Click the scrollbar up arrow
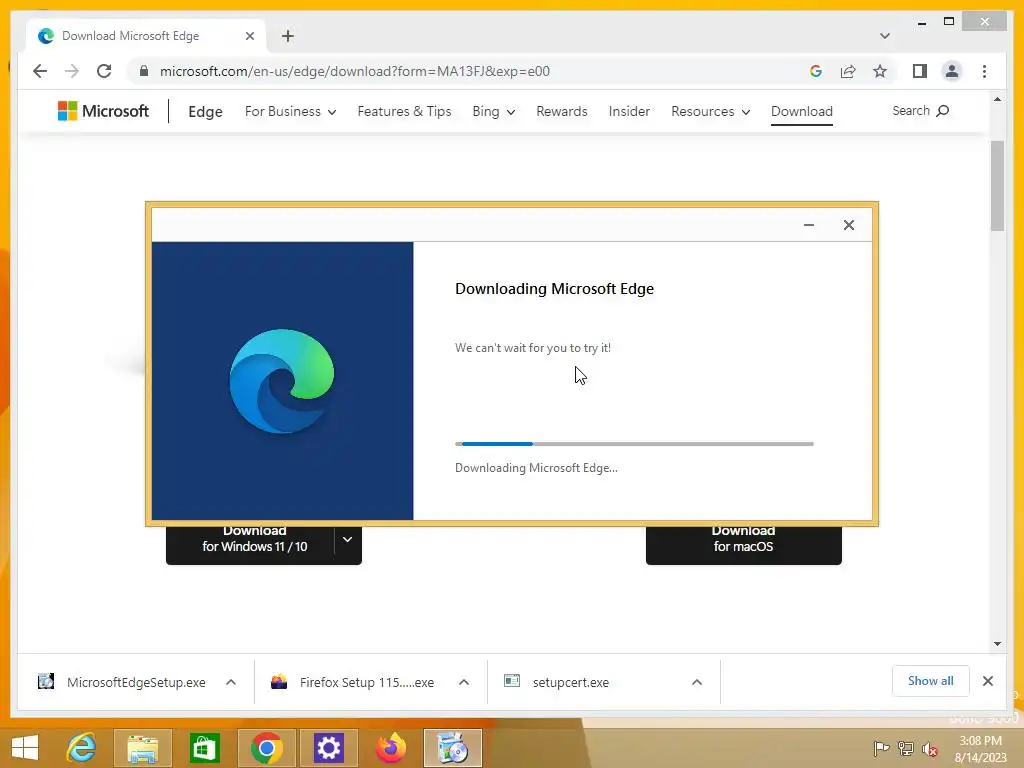This screenshot has width=1024, height=768. pos(997,99)
